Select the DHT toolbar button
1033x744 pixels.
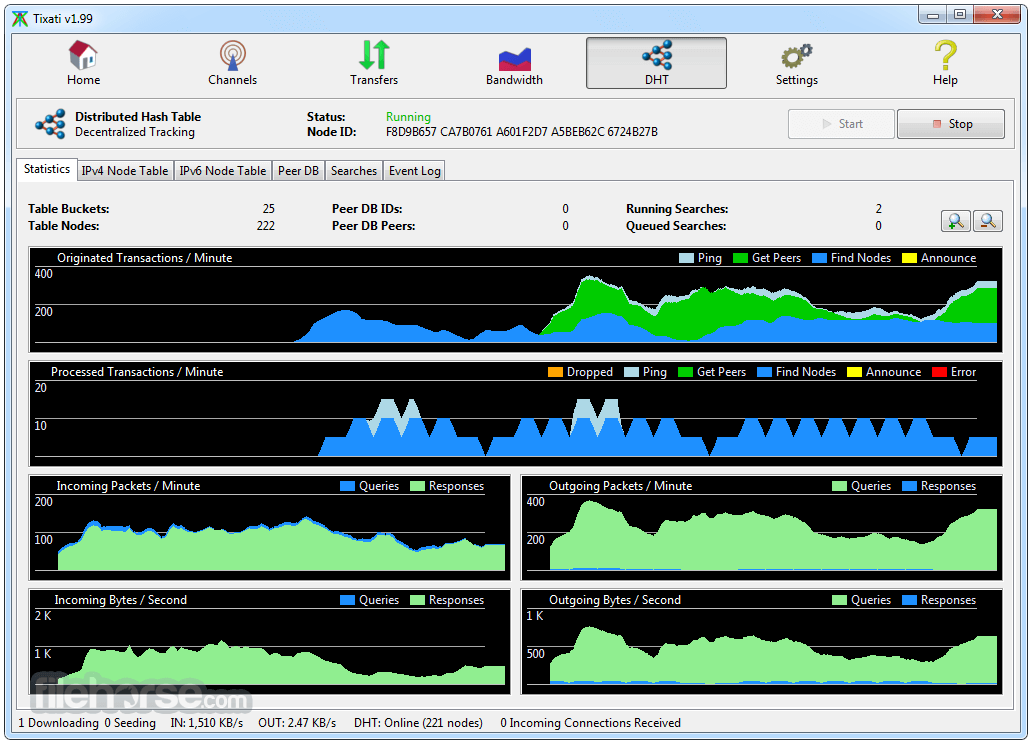[656, 63]
